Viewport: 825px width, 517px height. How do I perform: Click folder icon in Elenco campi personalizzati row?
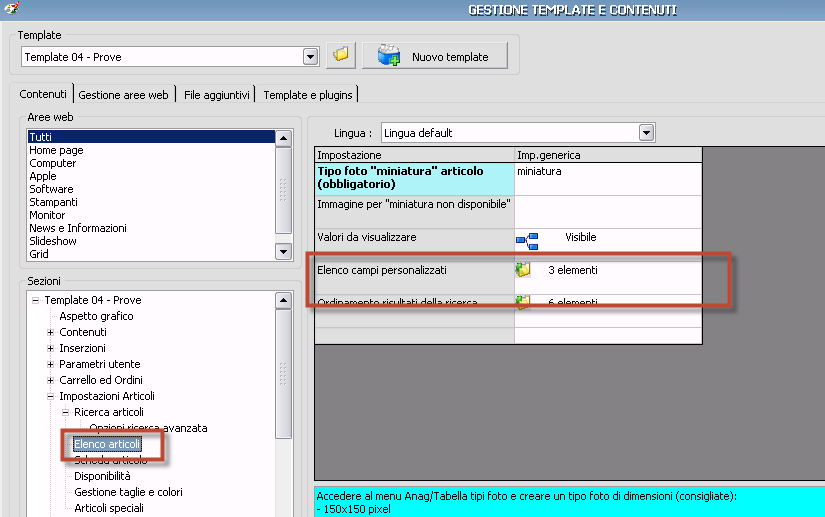tap(522, 270)
